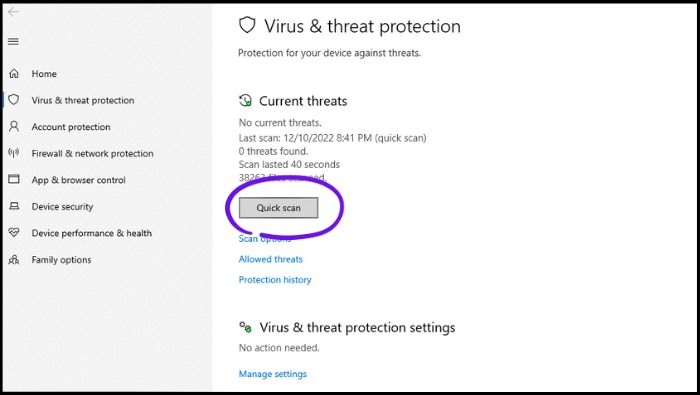This screenshot has width=700, height=395.
Task: View Protection history
Action: (275, 280)
